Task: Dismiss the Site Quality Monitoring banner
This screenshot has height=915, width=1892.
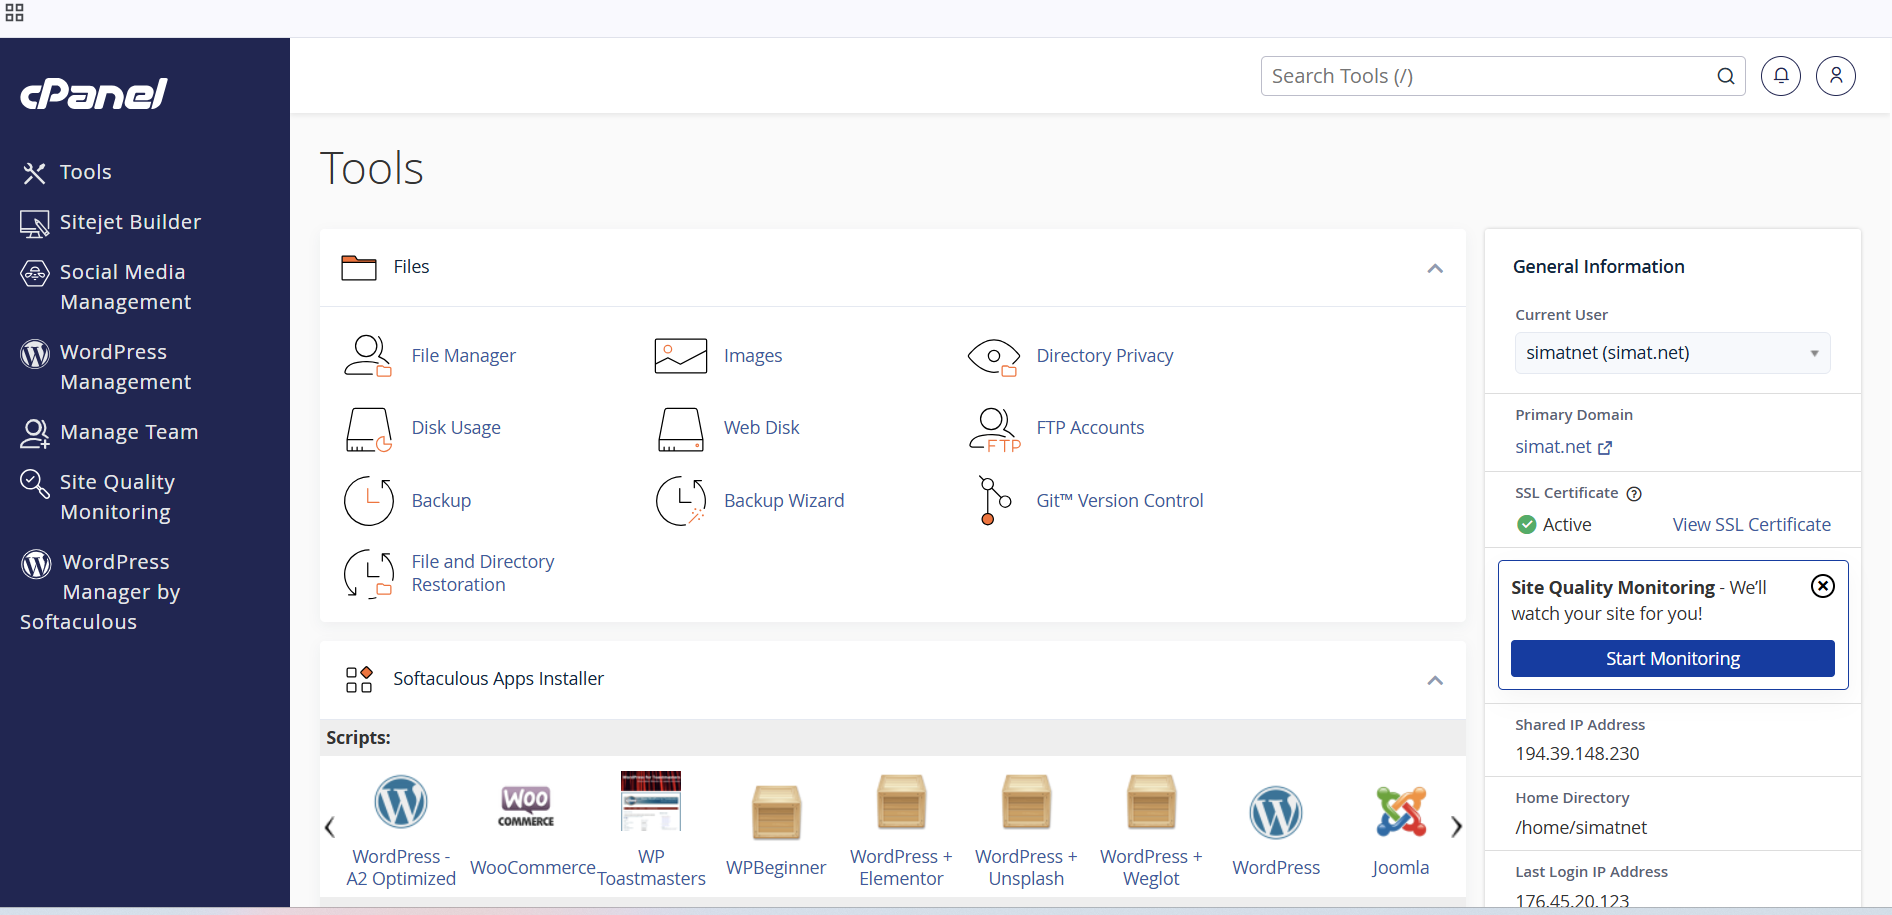Action: [x=1823, y=586]
